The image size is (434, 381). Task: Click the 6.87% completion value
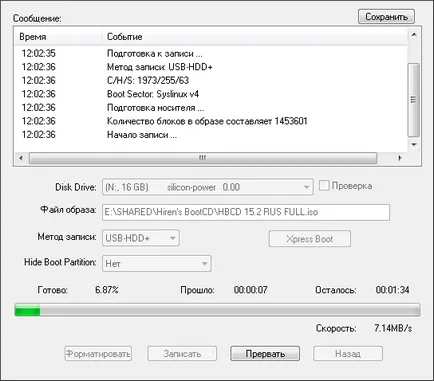click(x=107, y=290)
